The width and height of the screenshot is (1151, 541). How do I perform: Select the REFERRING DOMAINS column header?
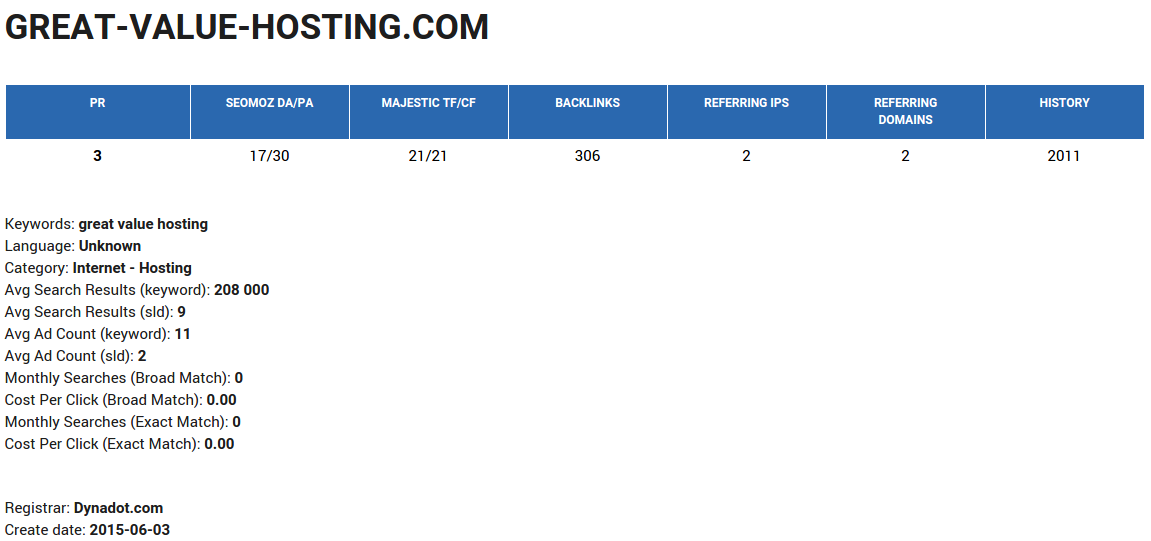(x=905, y=111)
